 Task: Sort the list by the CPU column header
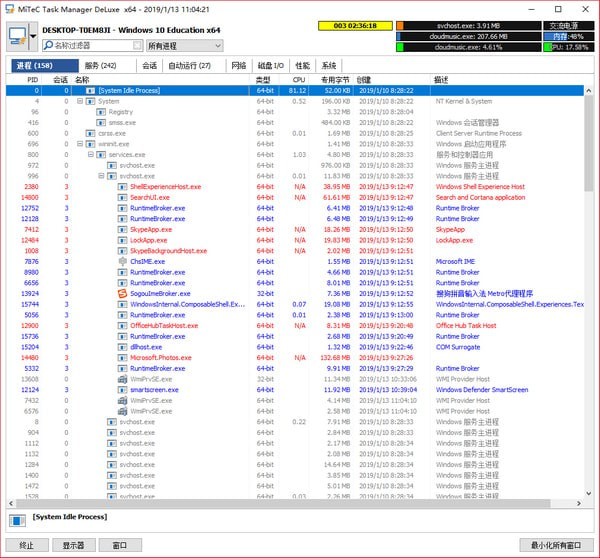point(298,79)
